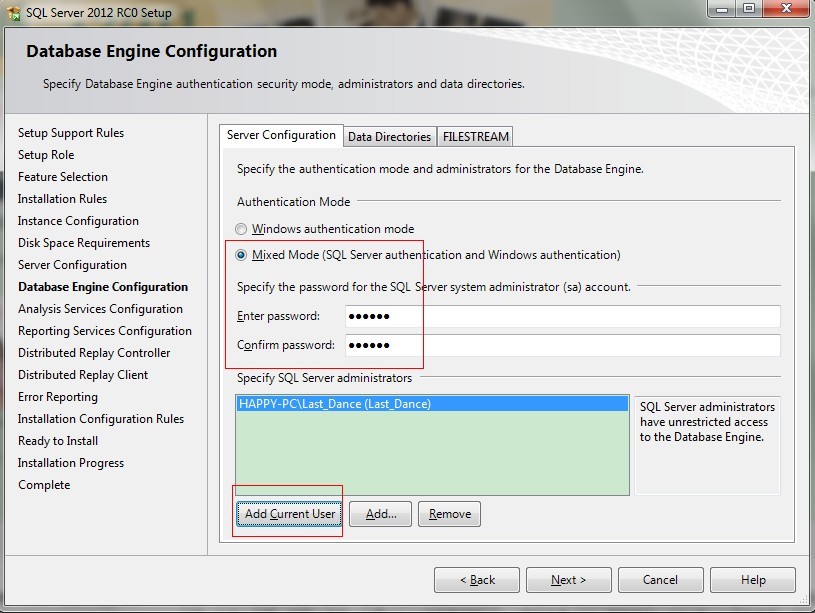The image size is (815, 613).
Task: Click Distributed Replay Controller step
Action: pos(94,353)
